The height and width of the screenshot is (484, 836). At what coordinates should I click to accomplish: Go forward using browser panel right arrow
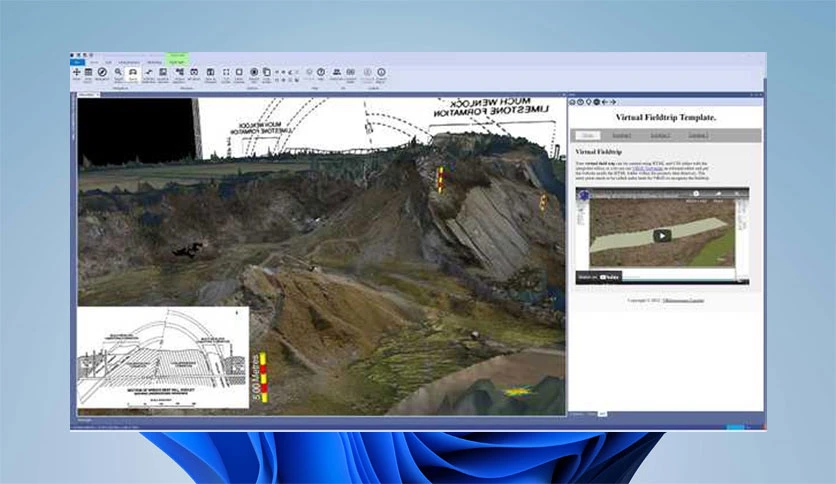[613, 102]
